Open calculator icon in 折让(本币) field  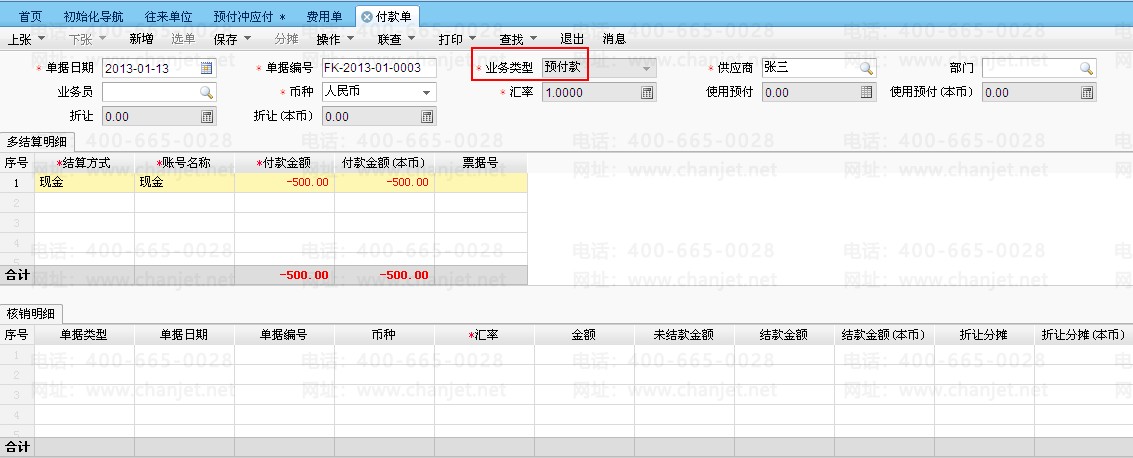point(427,116)
